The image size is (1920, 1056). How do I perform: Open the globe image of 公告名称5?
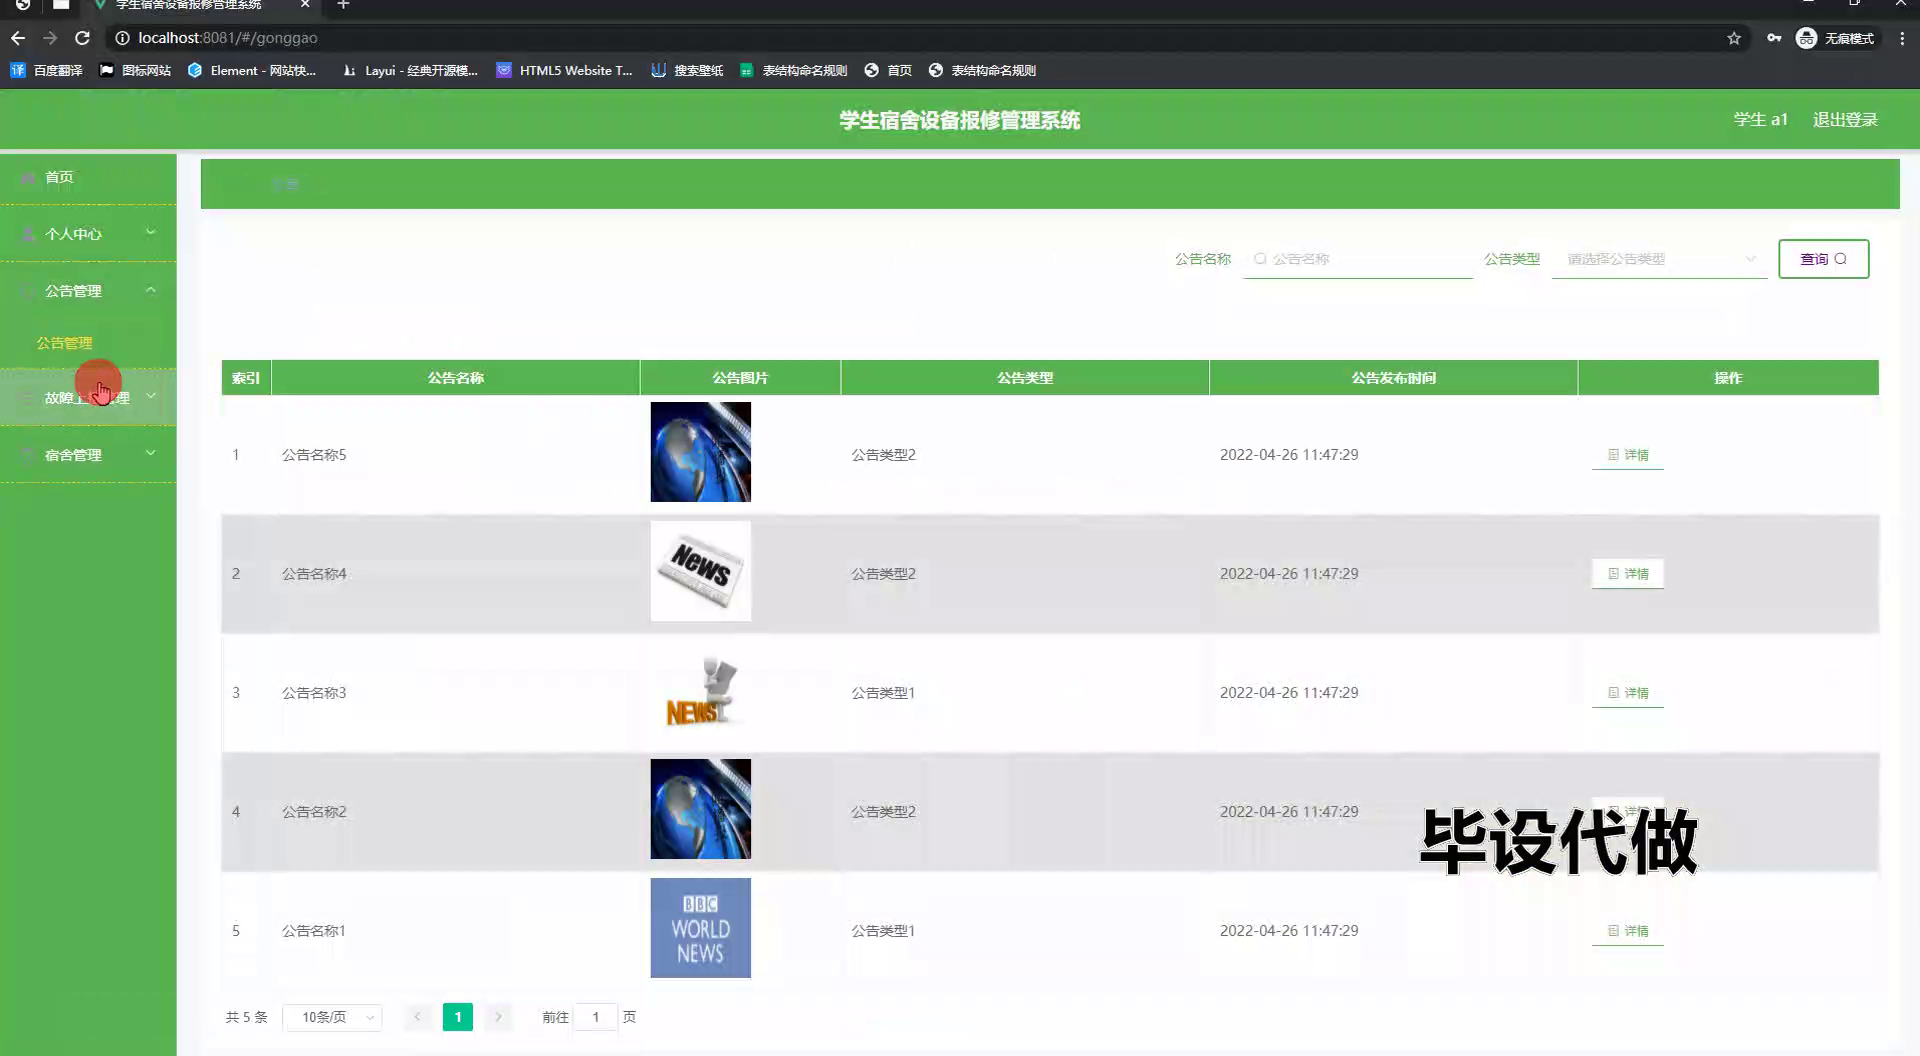700,452
